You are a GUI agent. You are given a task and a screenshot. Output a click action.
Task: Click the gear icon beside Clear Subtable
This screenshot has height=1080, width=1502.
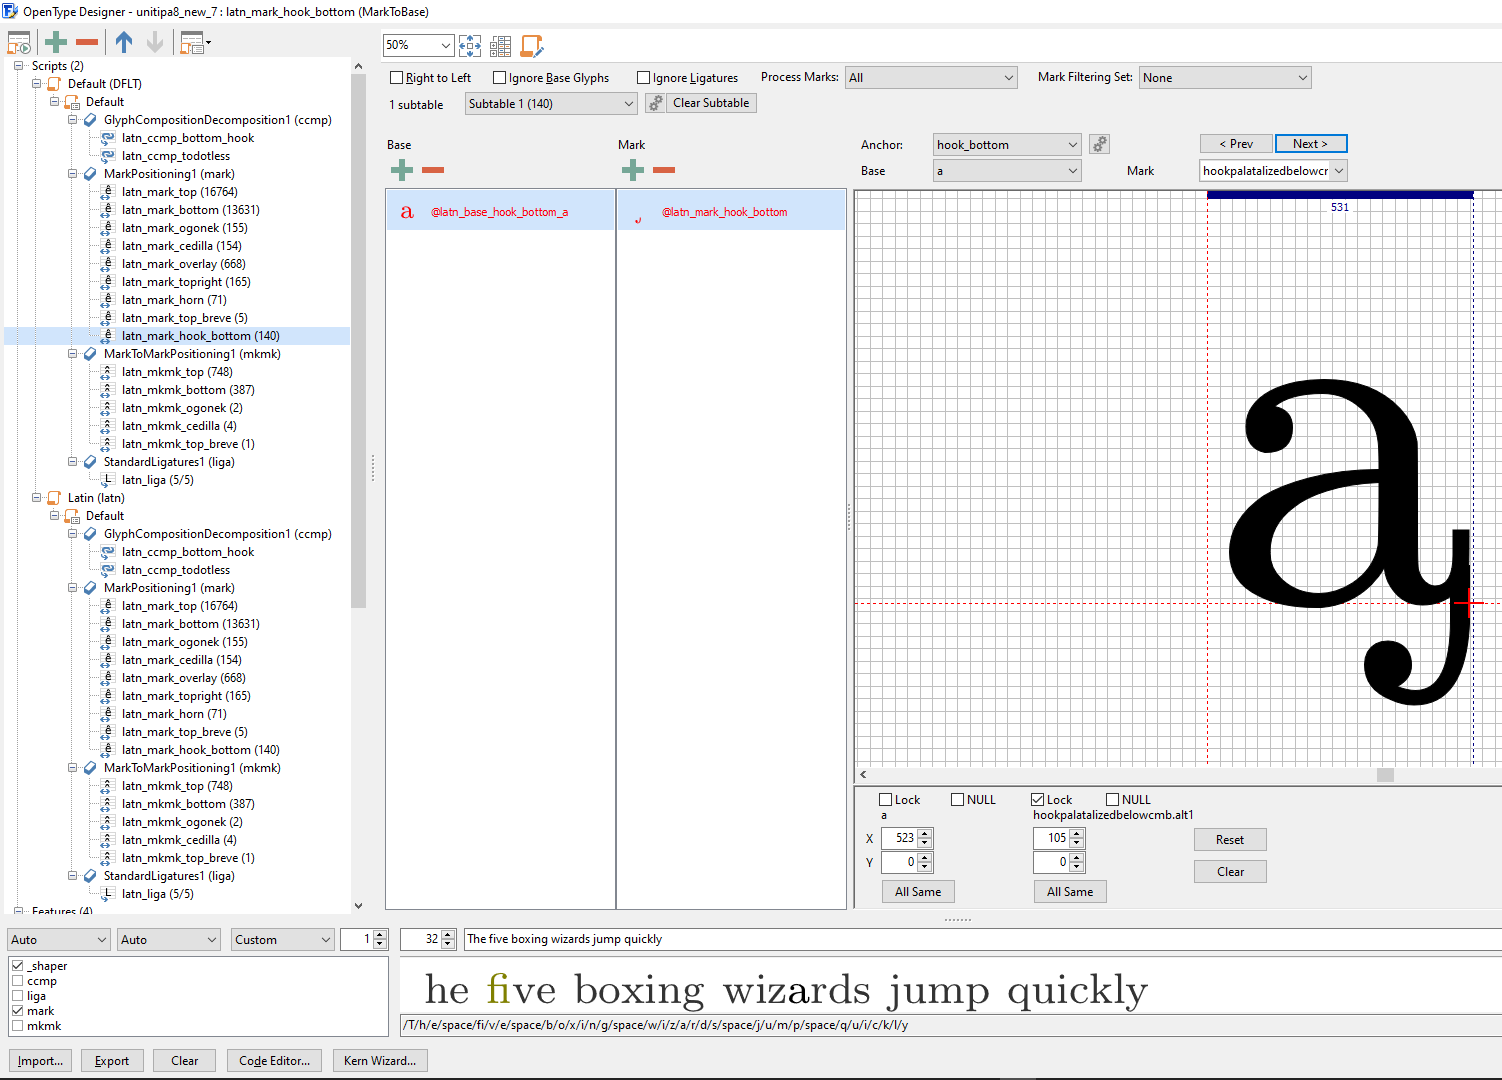tap(656, 103)
